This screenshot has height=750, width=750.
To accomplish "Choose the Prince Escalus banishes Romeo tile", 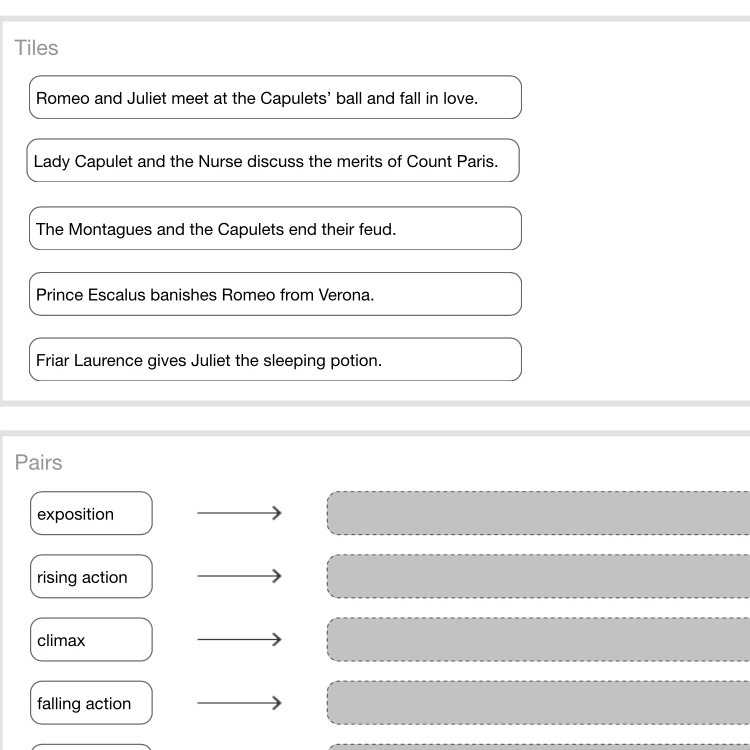I will tap(275, 295).
